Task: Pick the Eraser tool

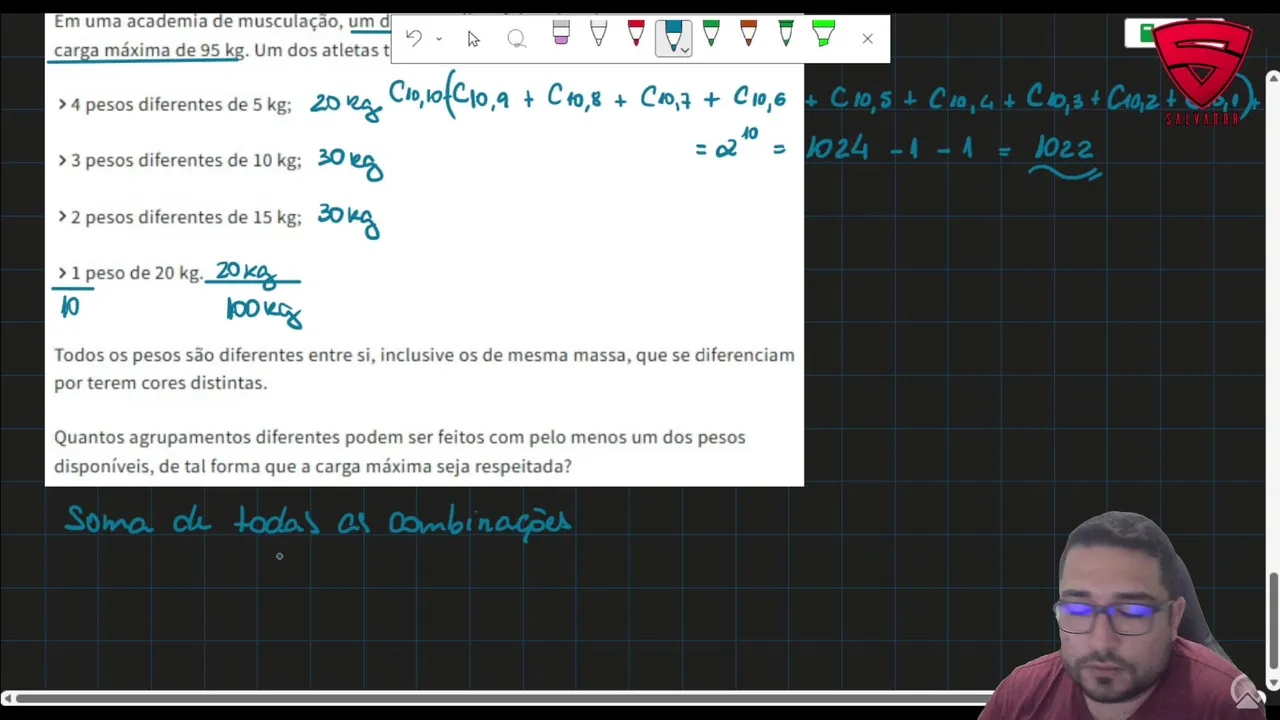Action: [561, 34]
